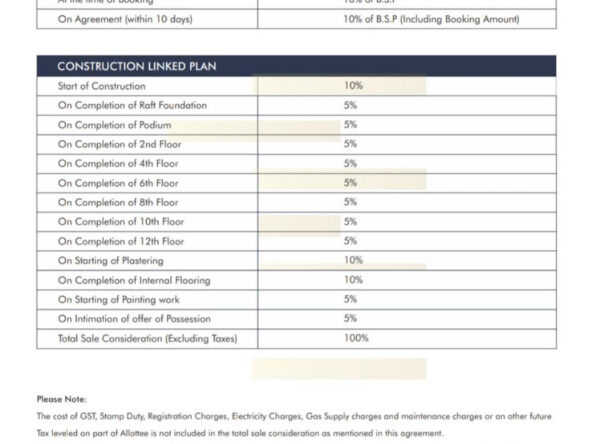592x444 pixels.
Task: Click On Intimation of offer of Possession
Action: pyautogui.click(x=134, y=319)
